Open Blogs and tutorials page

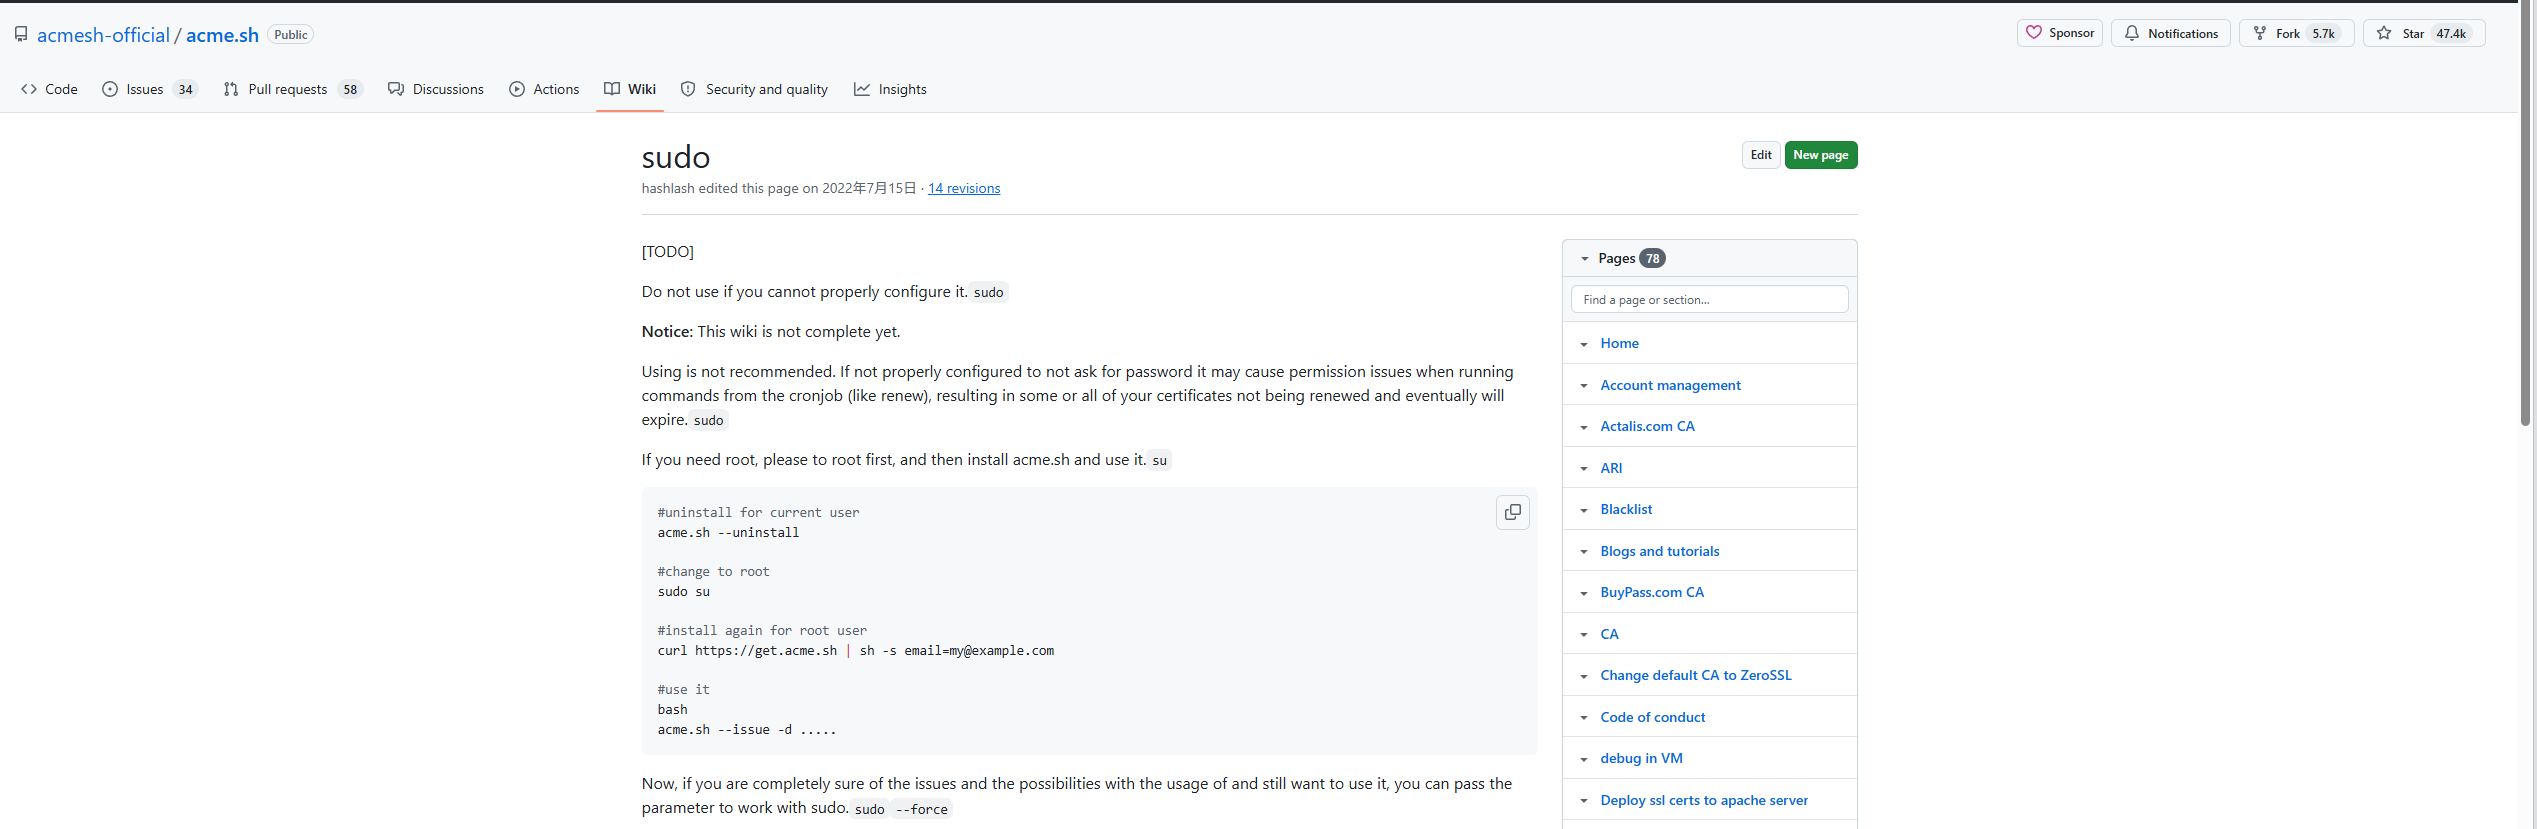coord(1660,551)
